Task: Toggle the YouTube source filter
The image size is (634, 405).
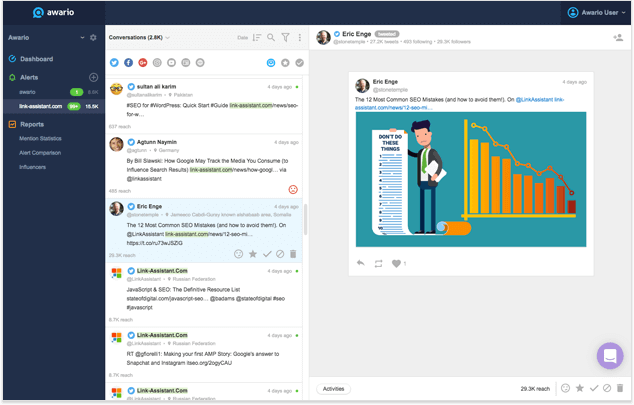Action: [171, 63]
